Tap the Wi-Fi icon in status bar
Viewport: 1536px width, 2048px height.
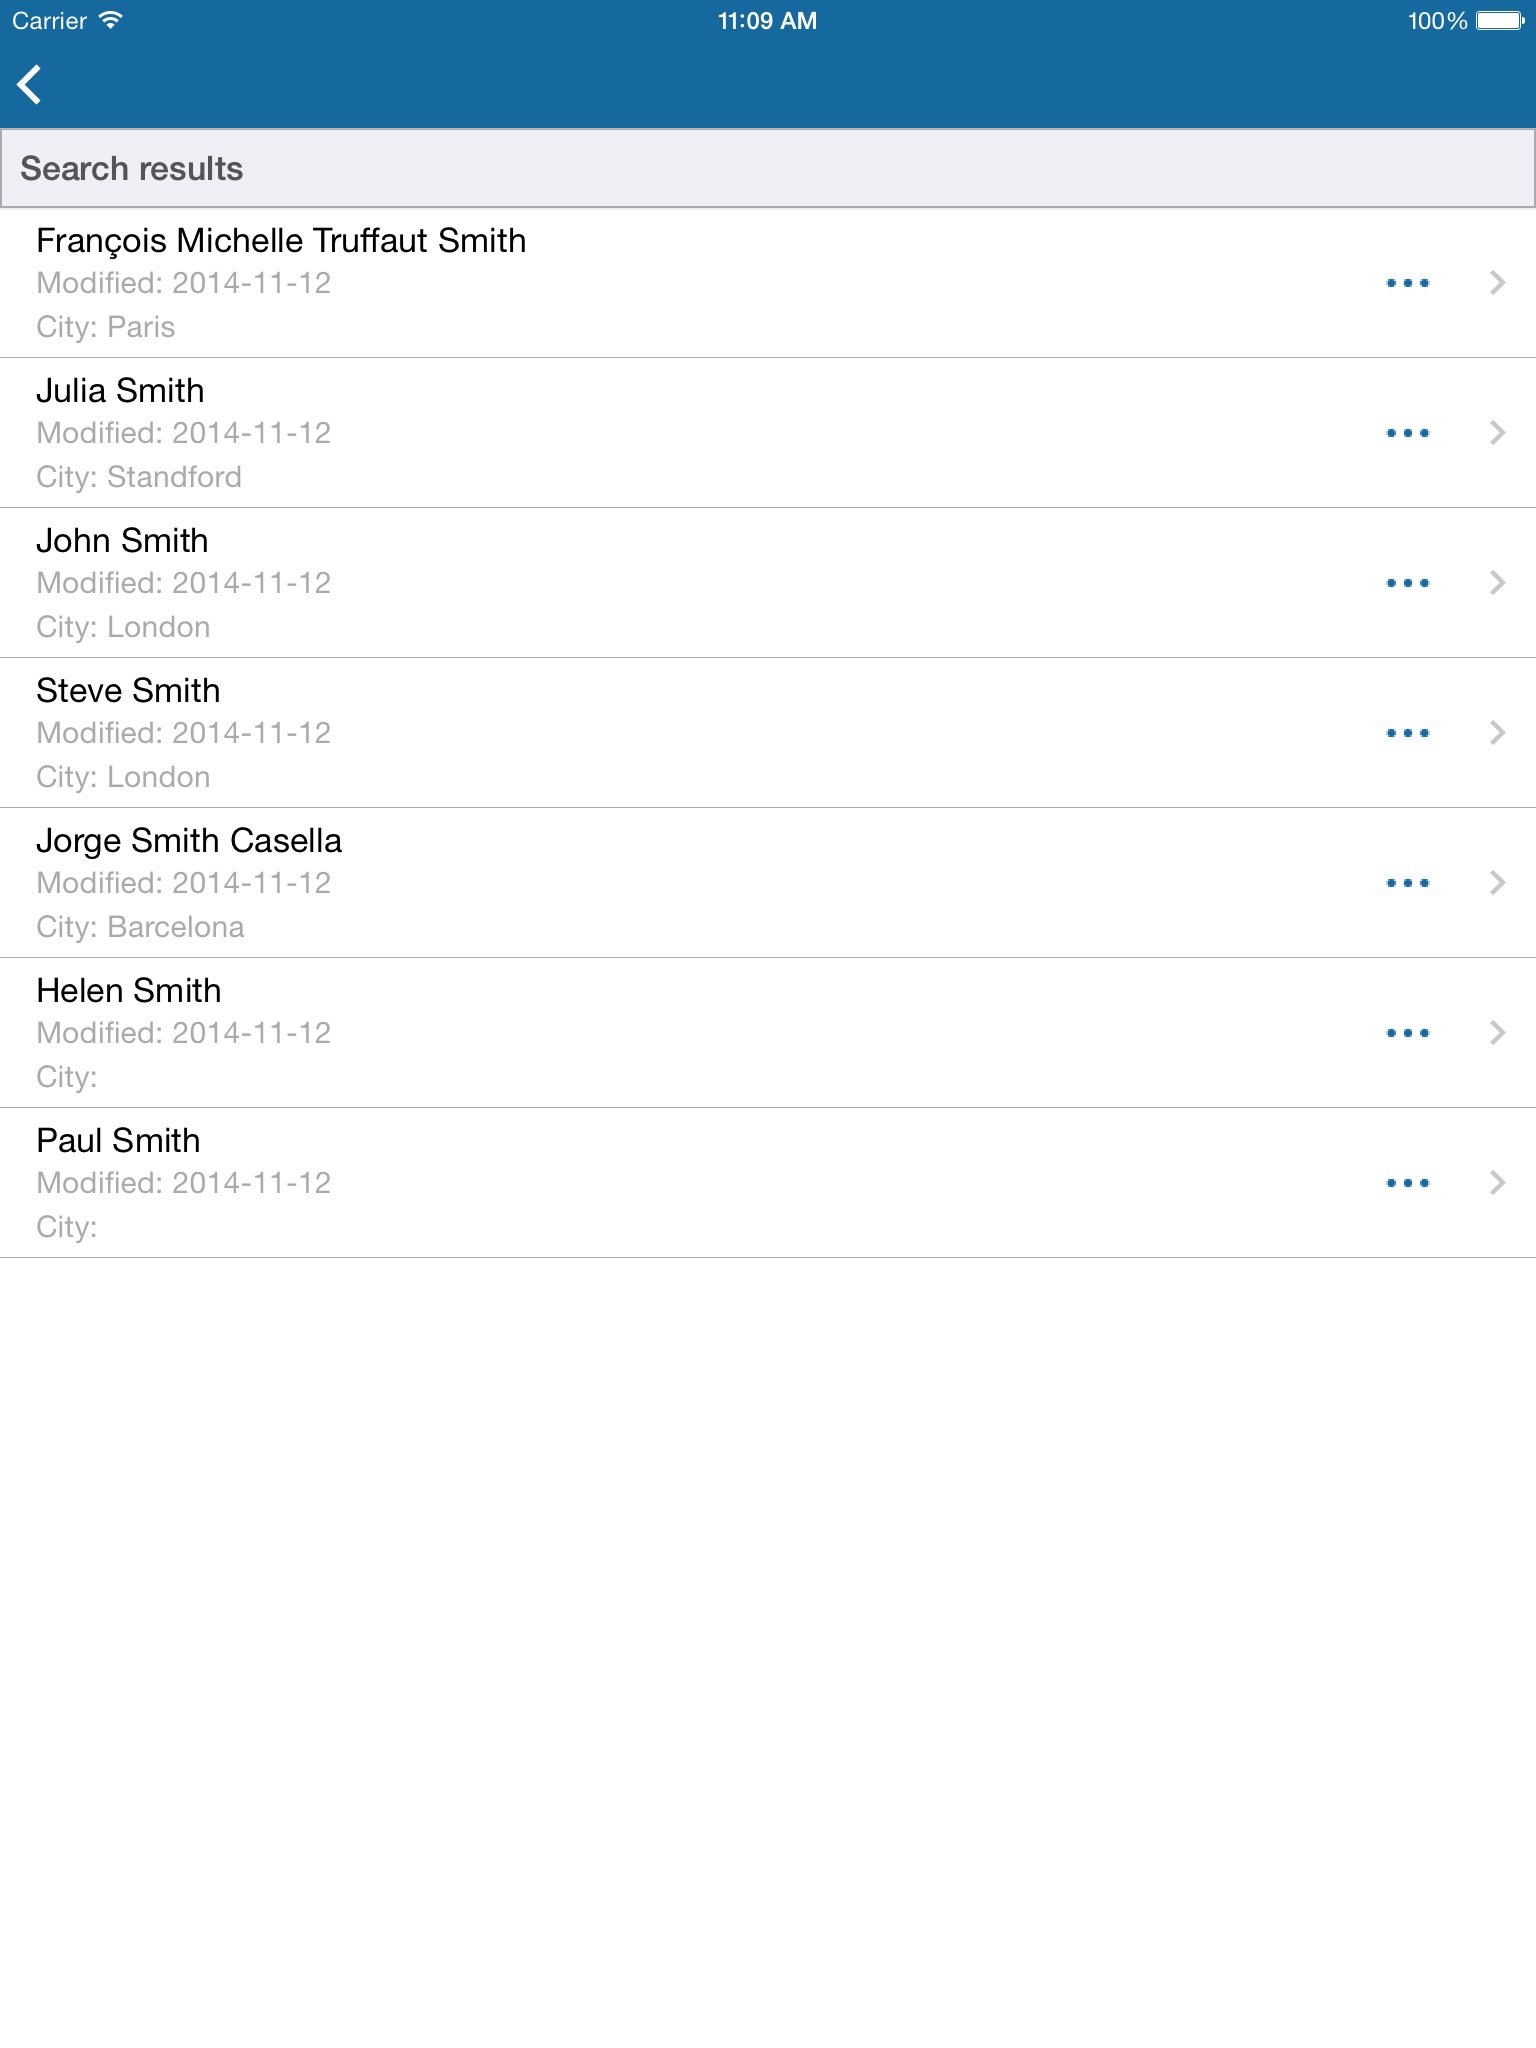coord(111,21)
